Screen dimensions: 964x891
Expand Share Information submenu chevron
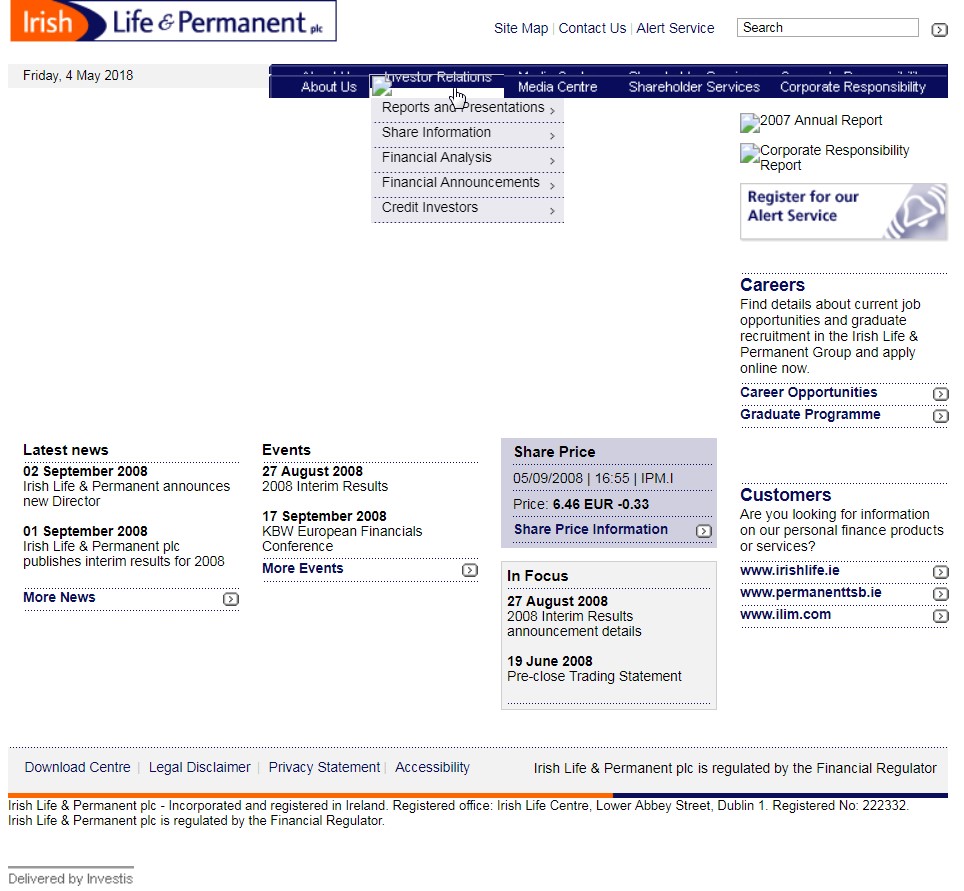click(x=552, y=136)
